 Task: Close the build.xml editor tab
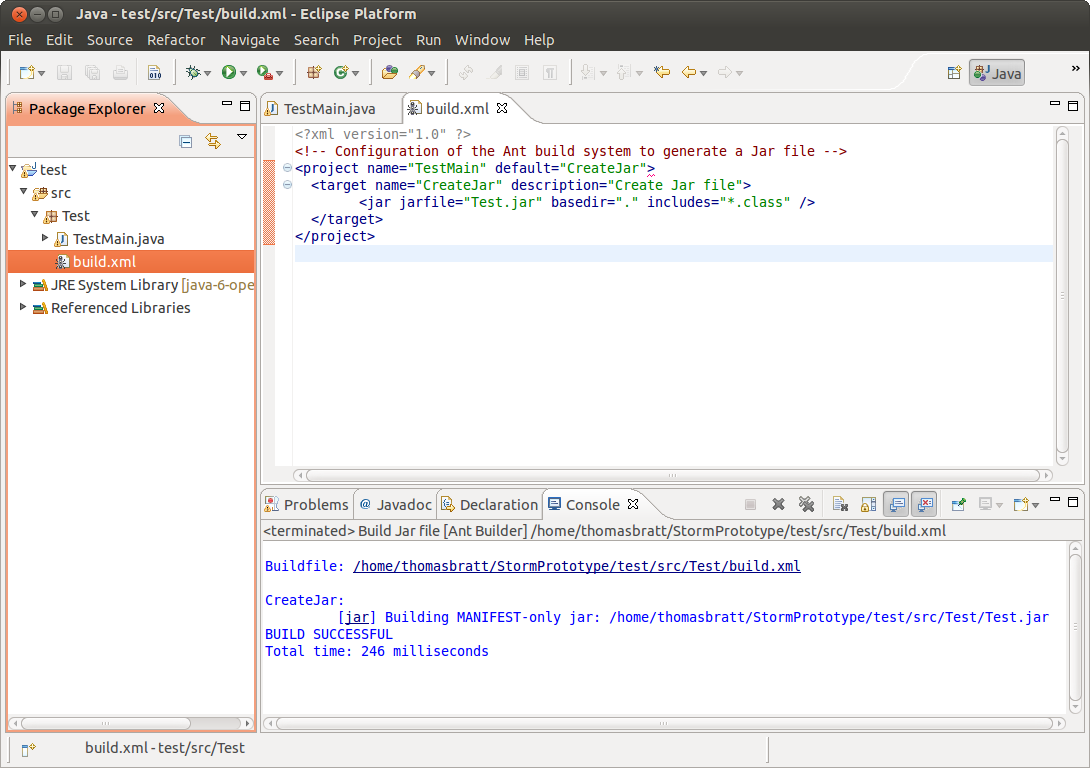point(502,108)
